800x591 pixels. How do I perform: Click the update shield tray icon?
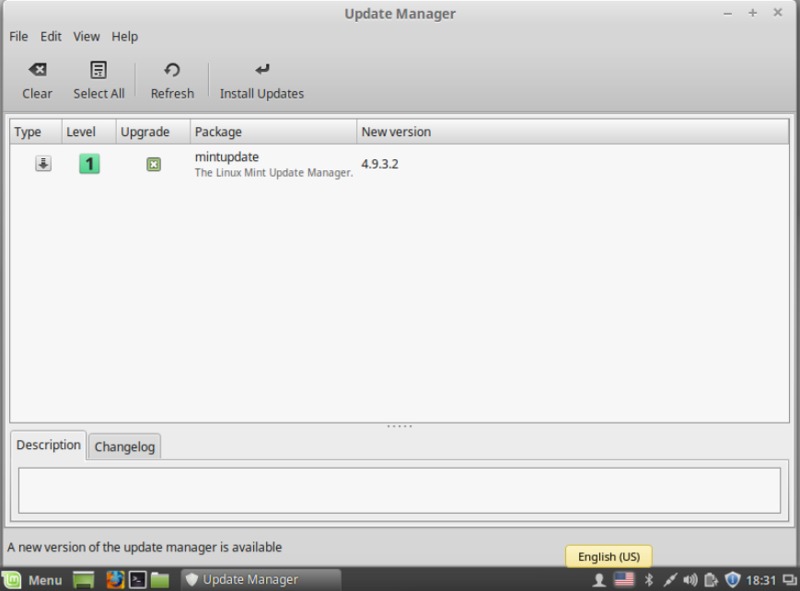(x=732, y=579)
